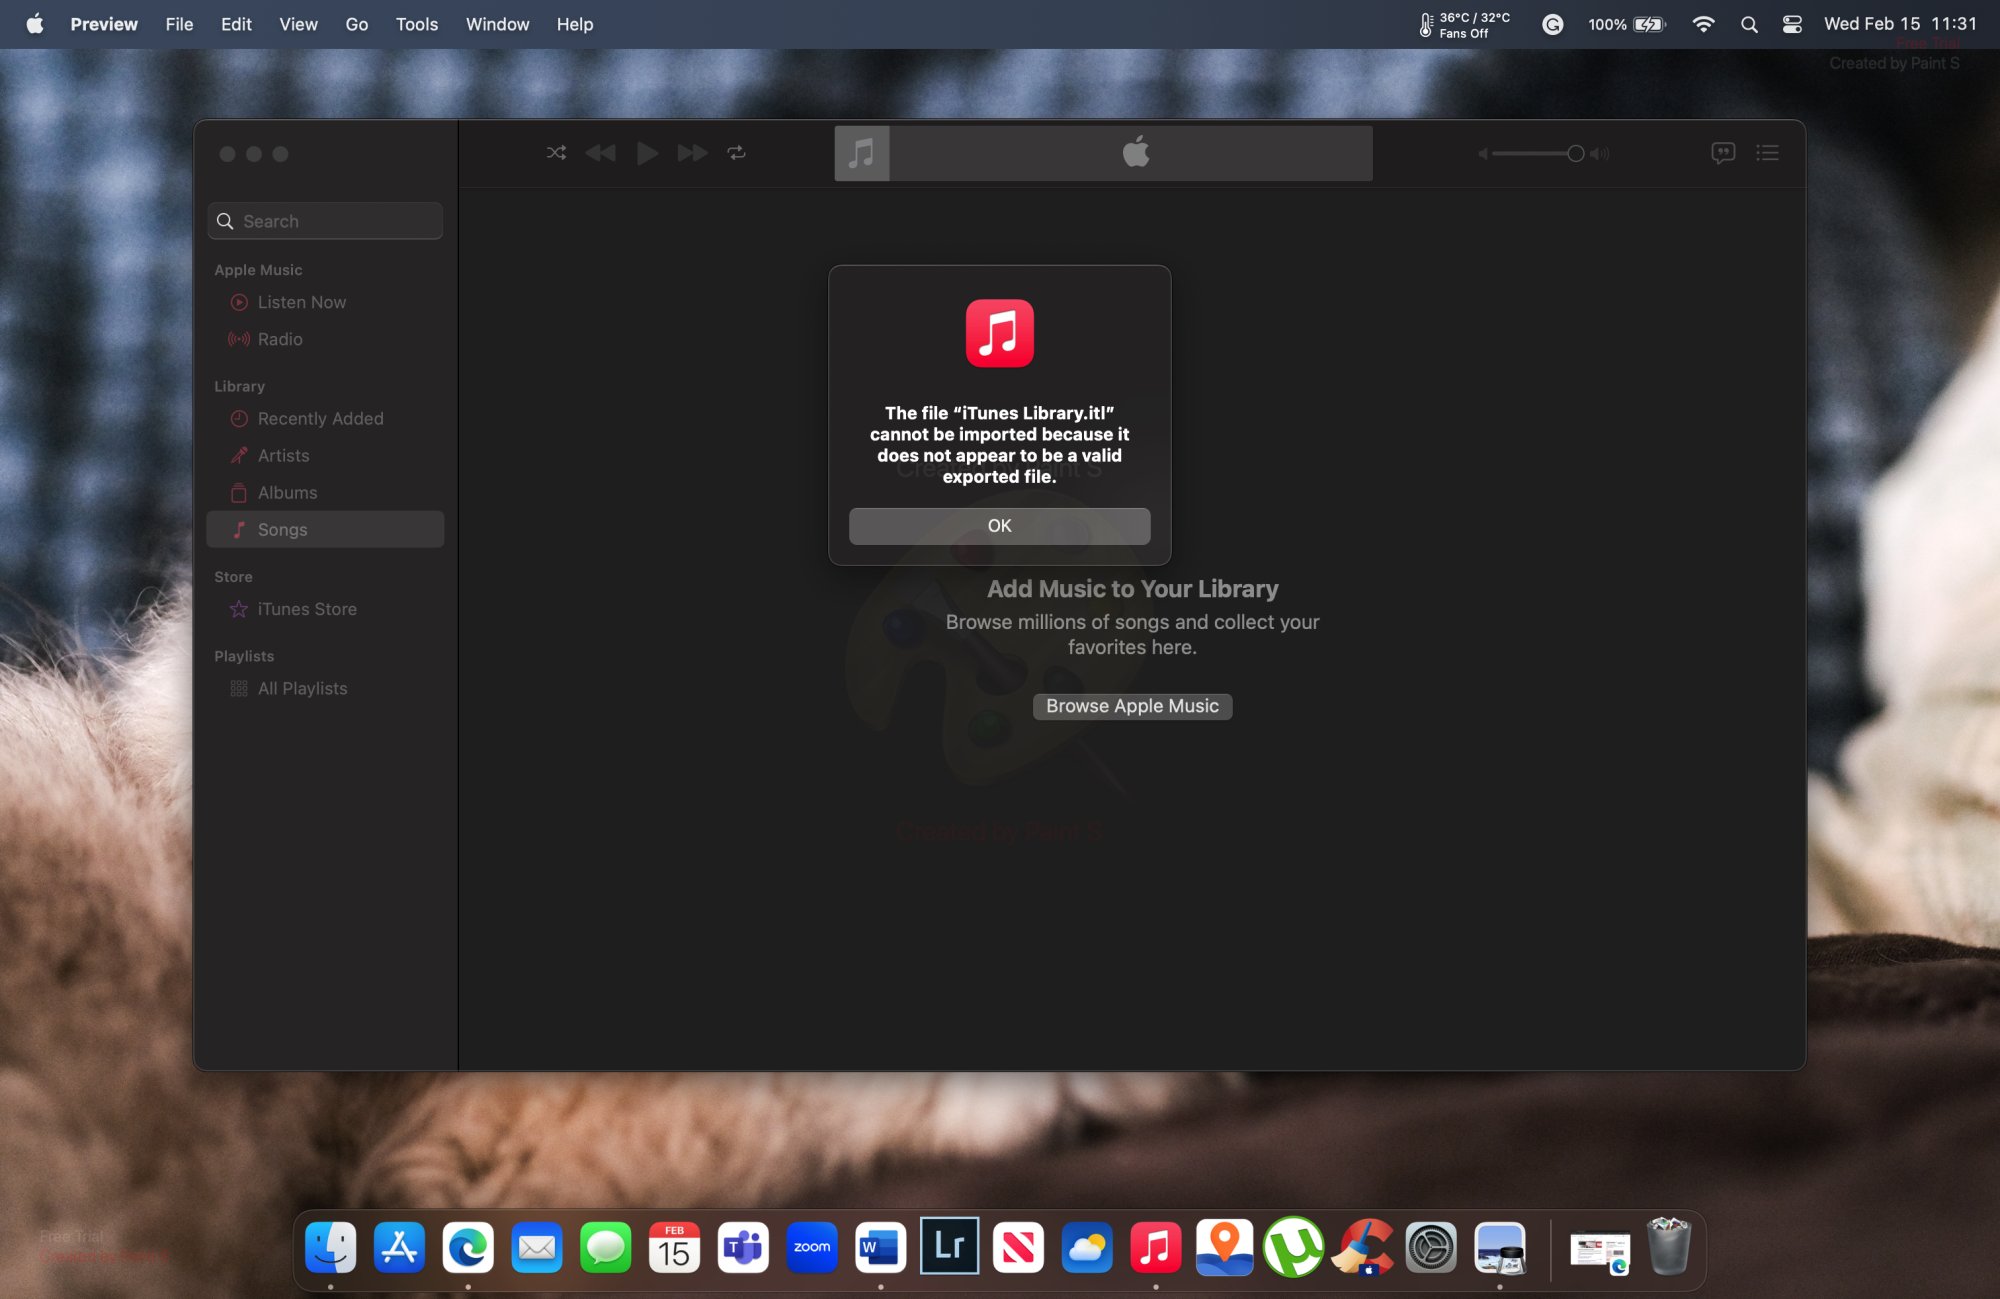Viewport: 2000px width, 1299px height.
Task: Launch Lightroom from the Dock
Action: pyautogui.click(x=949, y=1246)
